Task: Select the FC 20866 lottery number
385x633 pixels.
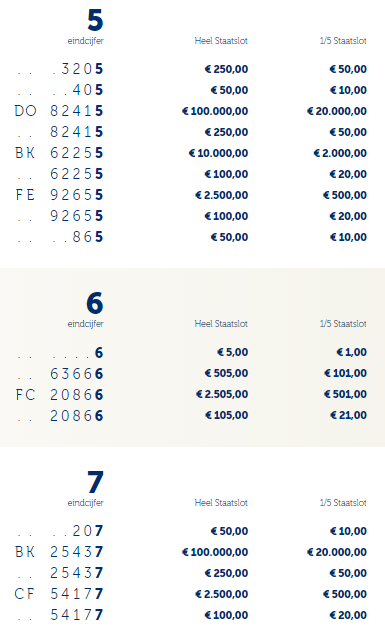Action: click(x=59, y=394)
